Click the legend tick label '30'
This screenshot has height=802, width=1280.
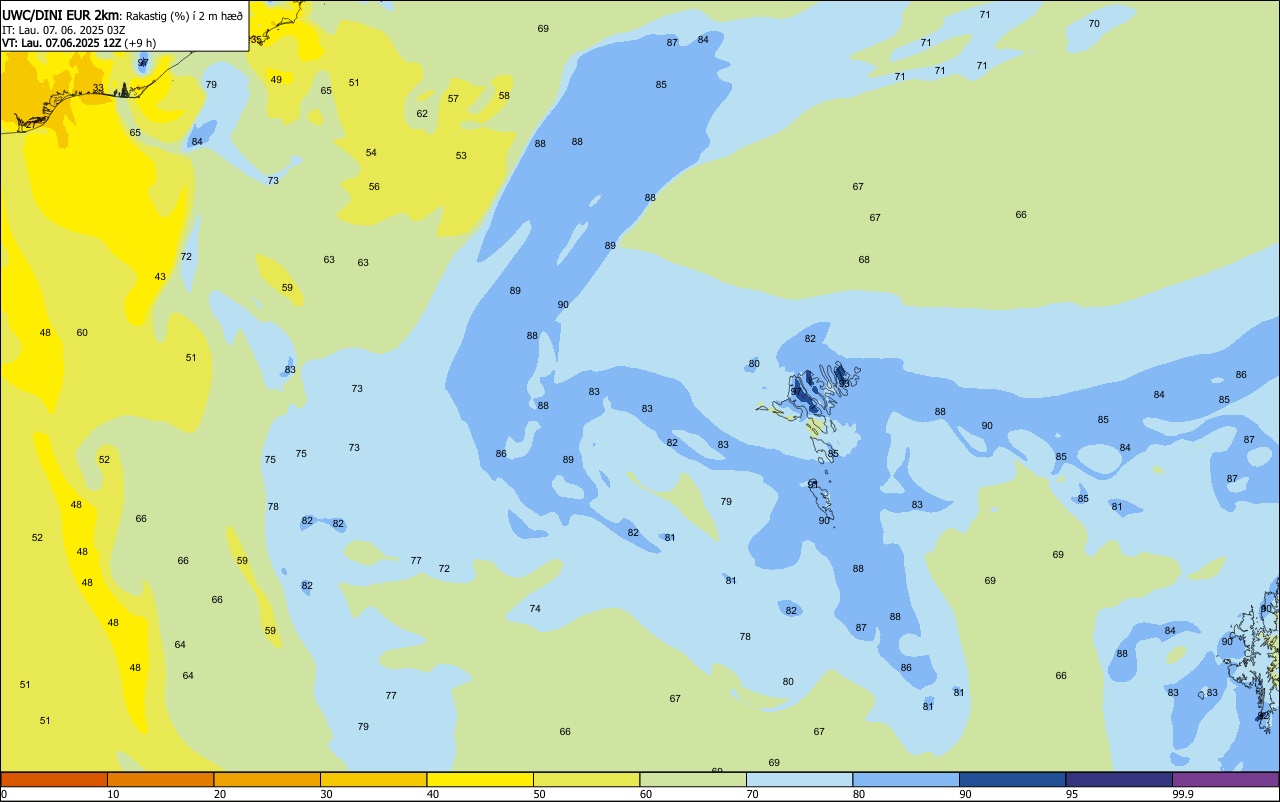click(326, 794)
